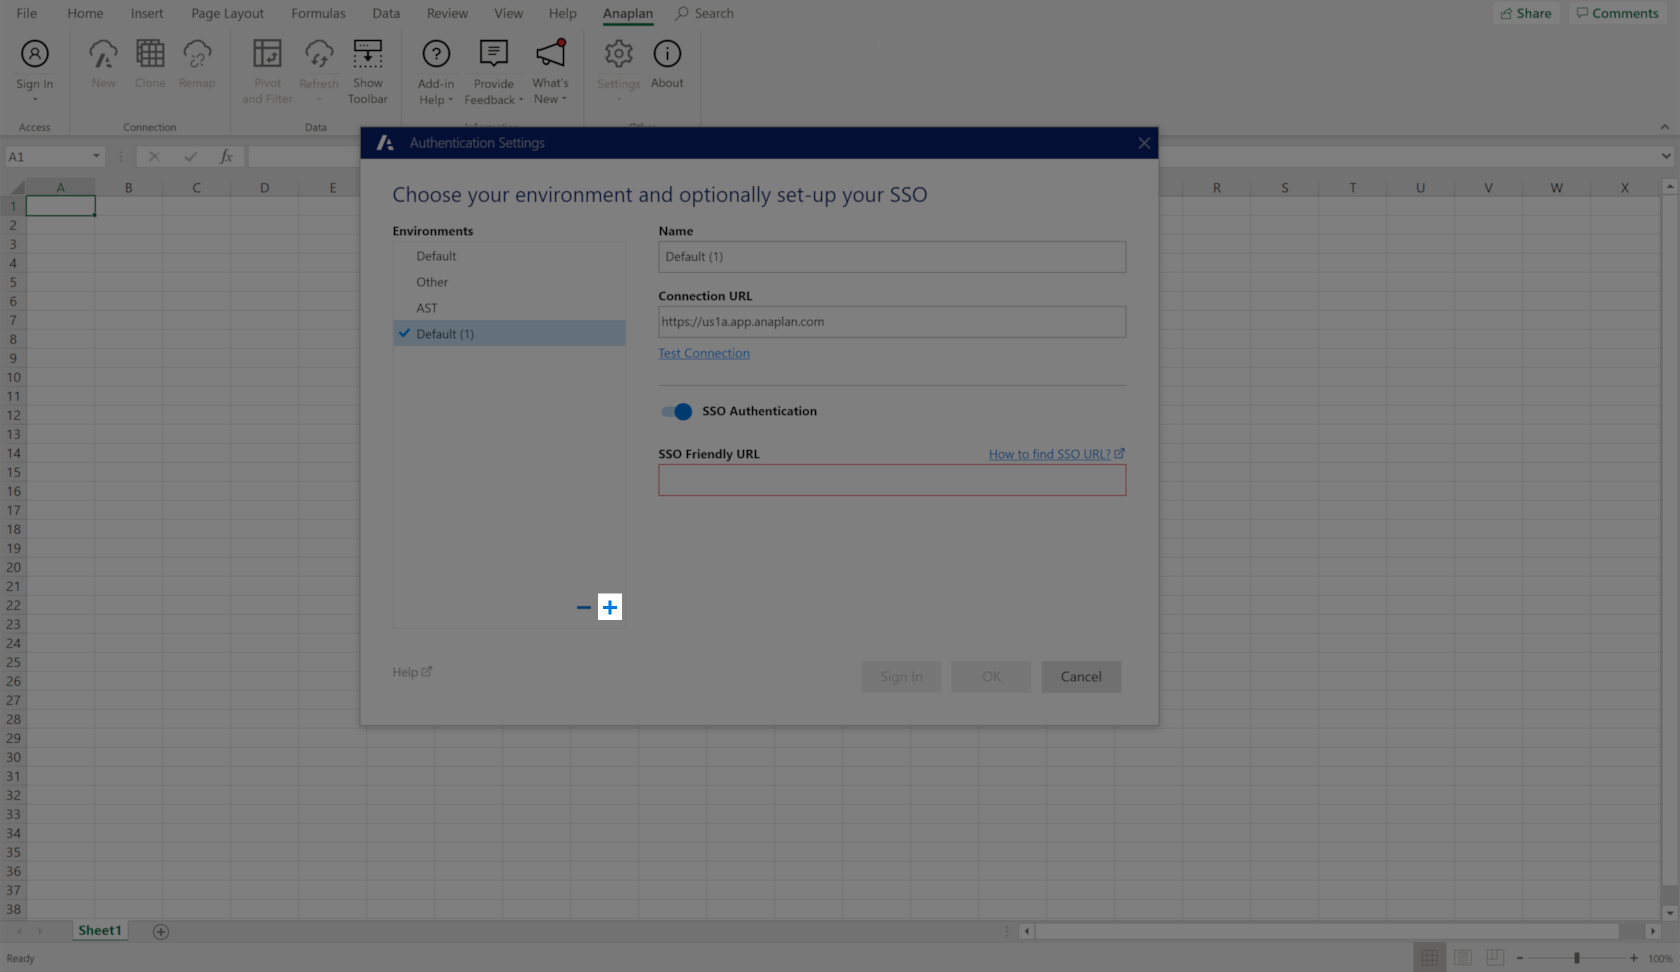Click inside the SSO Friendly URL field

click(891, 480)
